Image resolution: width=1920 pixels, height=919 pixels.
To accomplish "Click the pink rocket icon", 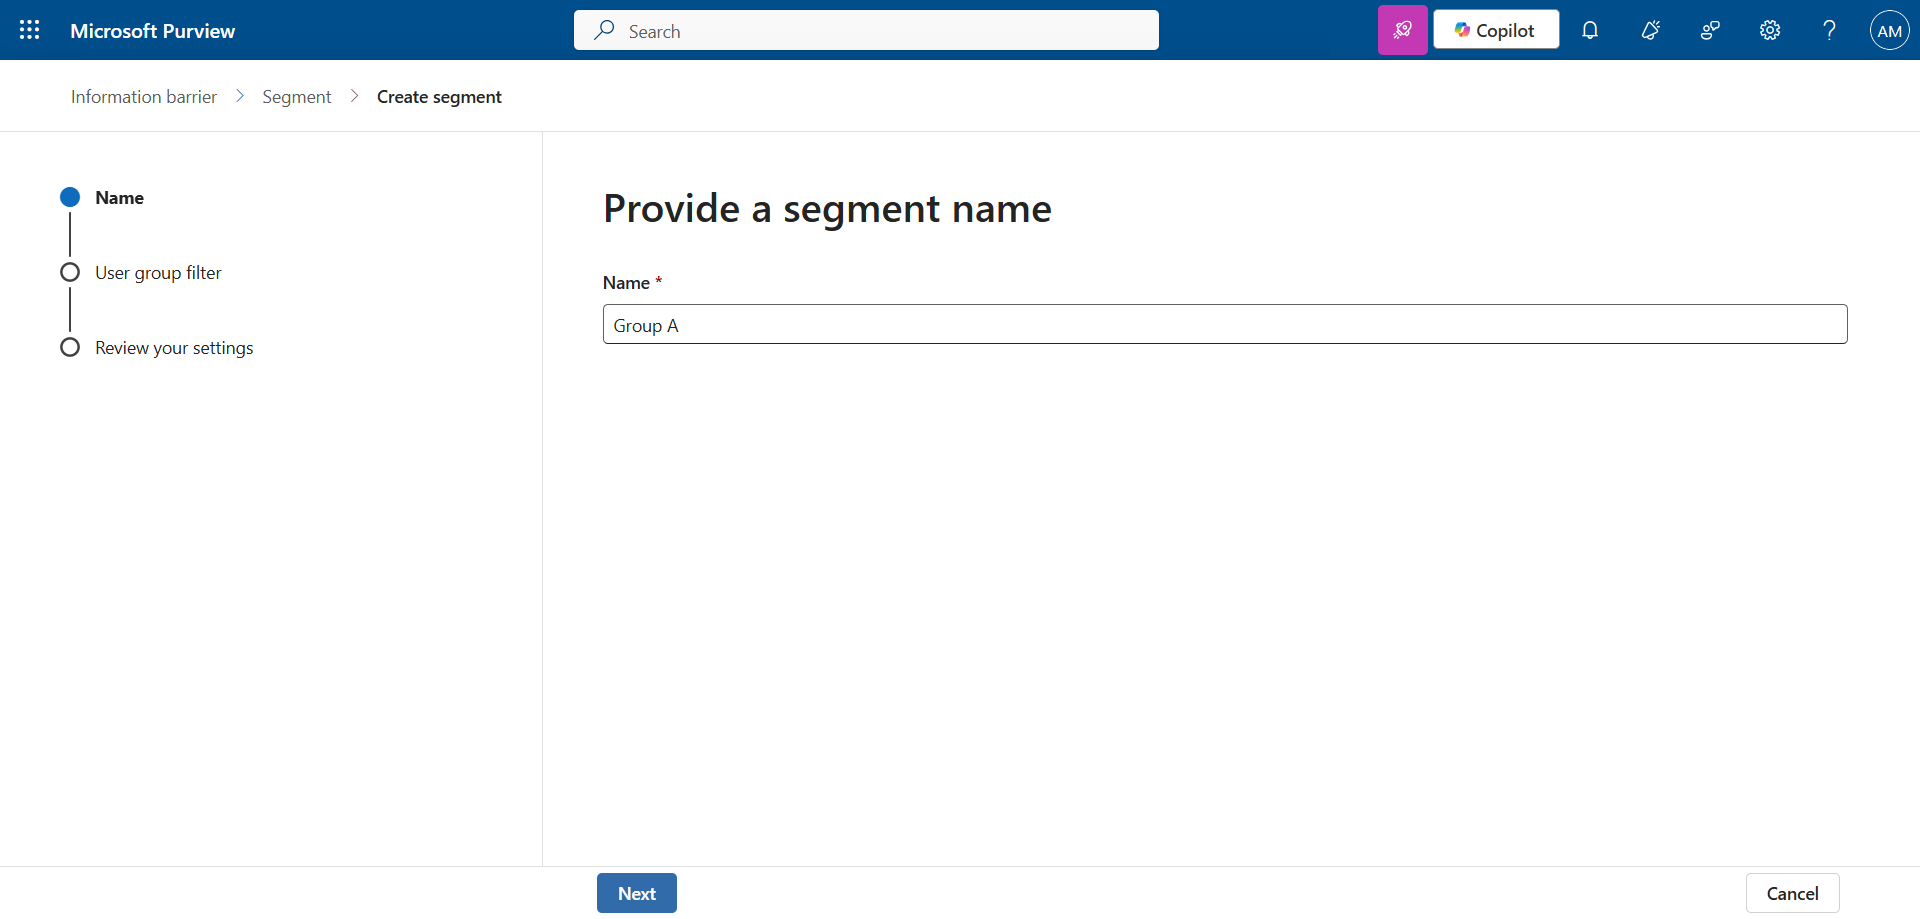I will 1402,30.
